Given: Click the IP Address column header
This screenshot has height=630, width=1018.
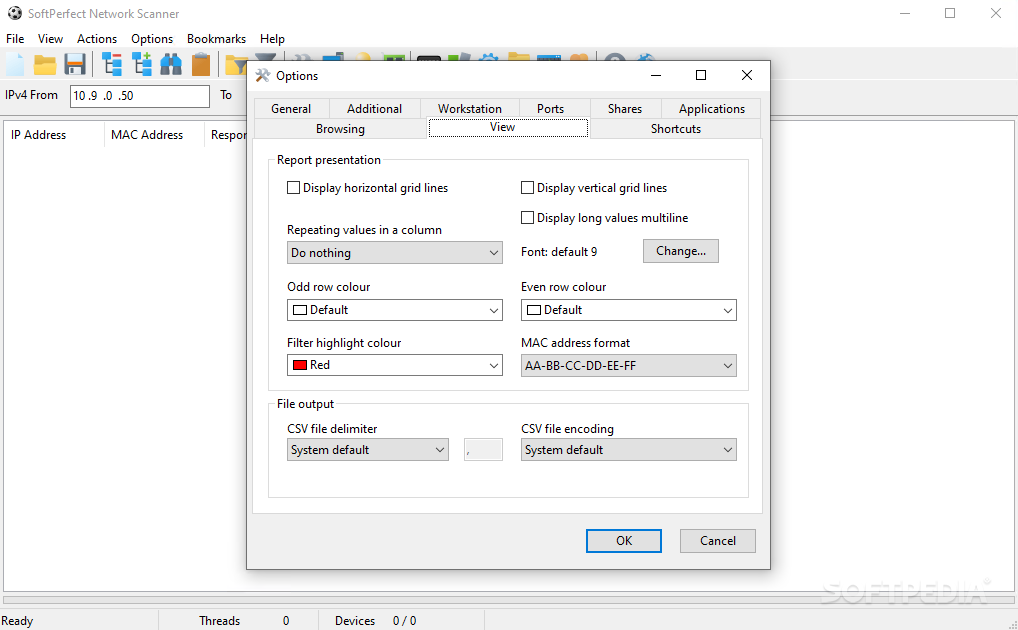Looking at the screenshot, I should tap(53, 134).
